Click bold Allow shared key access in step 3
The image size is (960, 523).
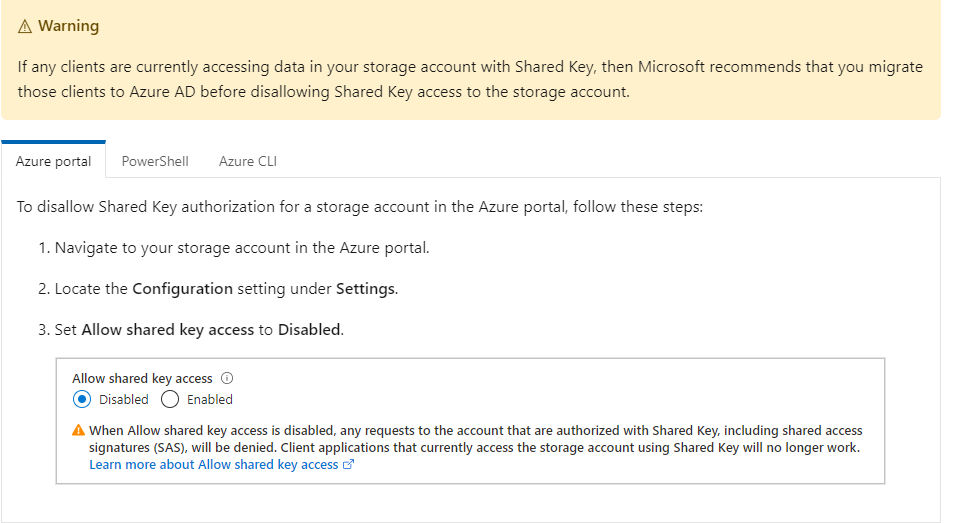pyautogui.click(x=167, y=329)
